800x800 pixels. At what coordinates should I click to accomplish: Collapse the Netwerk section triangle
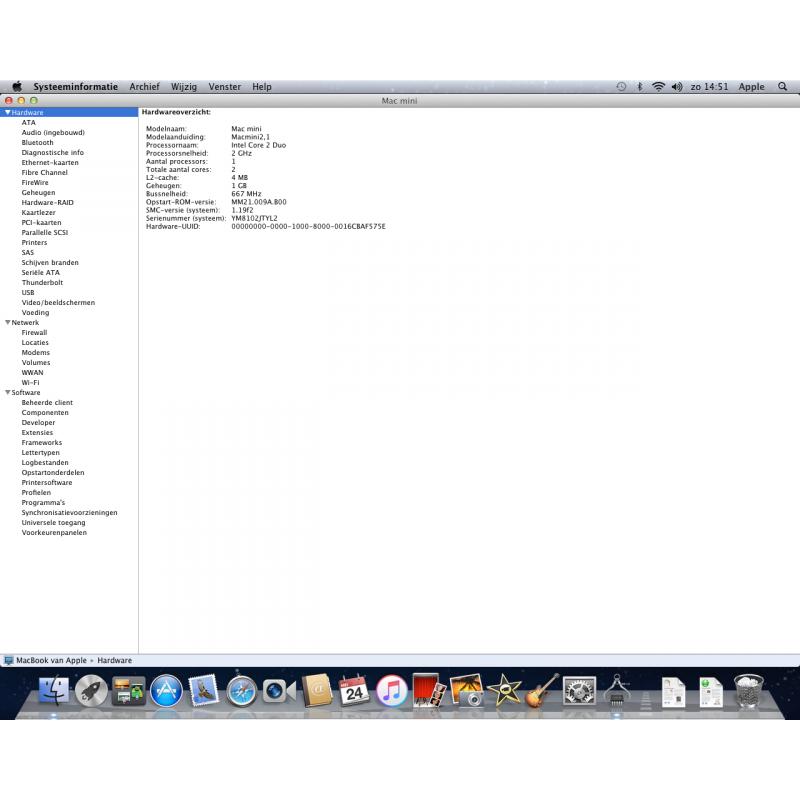point(7,322)
